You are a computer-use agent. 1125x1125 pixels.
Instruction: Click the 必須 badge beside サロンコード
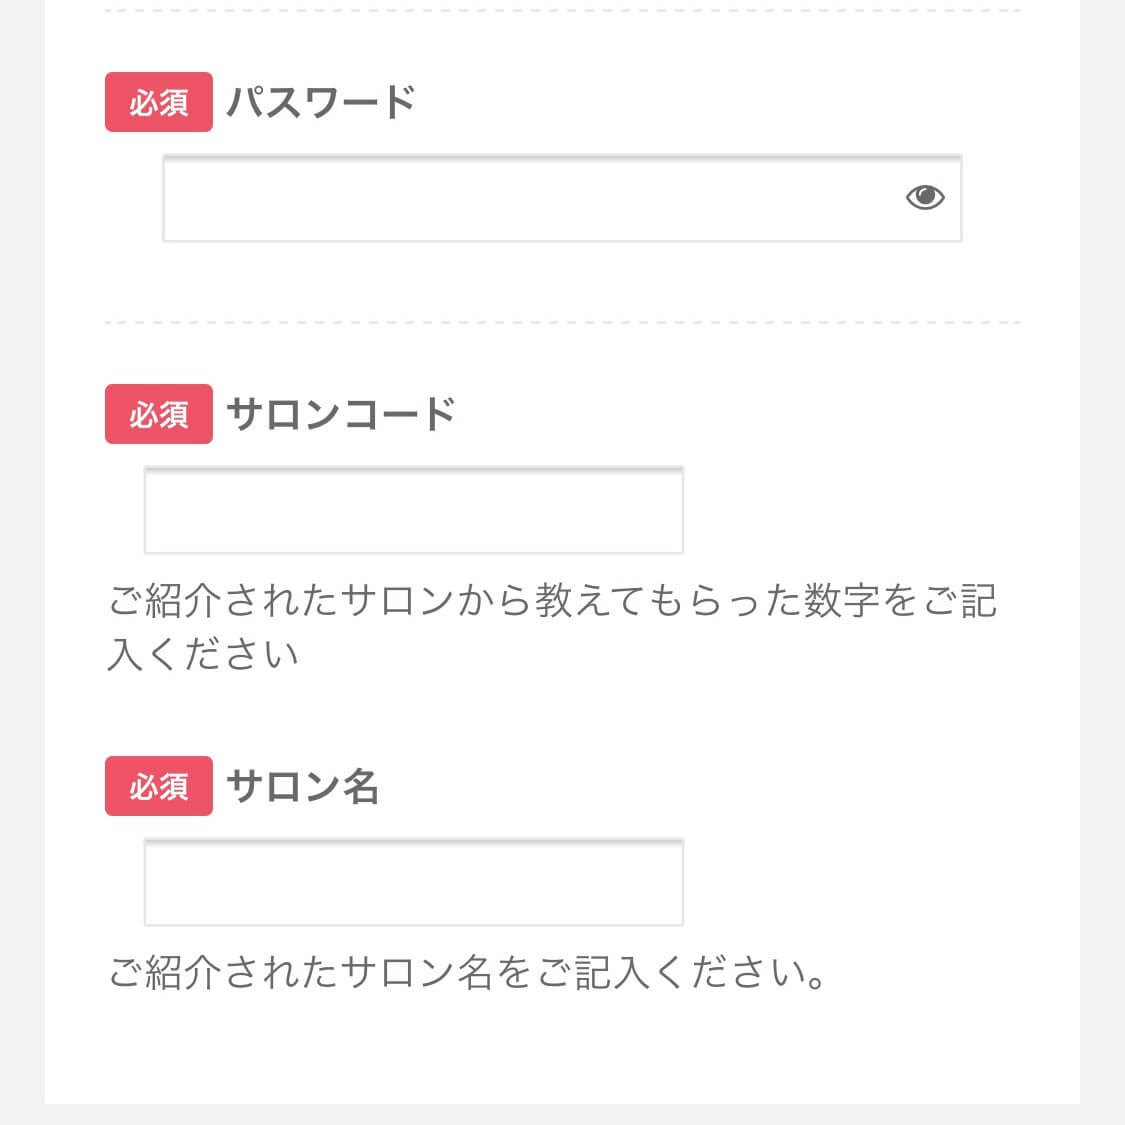coord(159,414)
